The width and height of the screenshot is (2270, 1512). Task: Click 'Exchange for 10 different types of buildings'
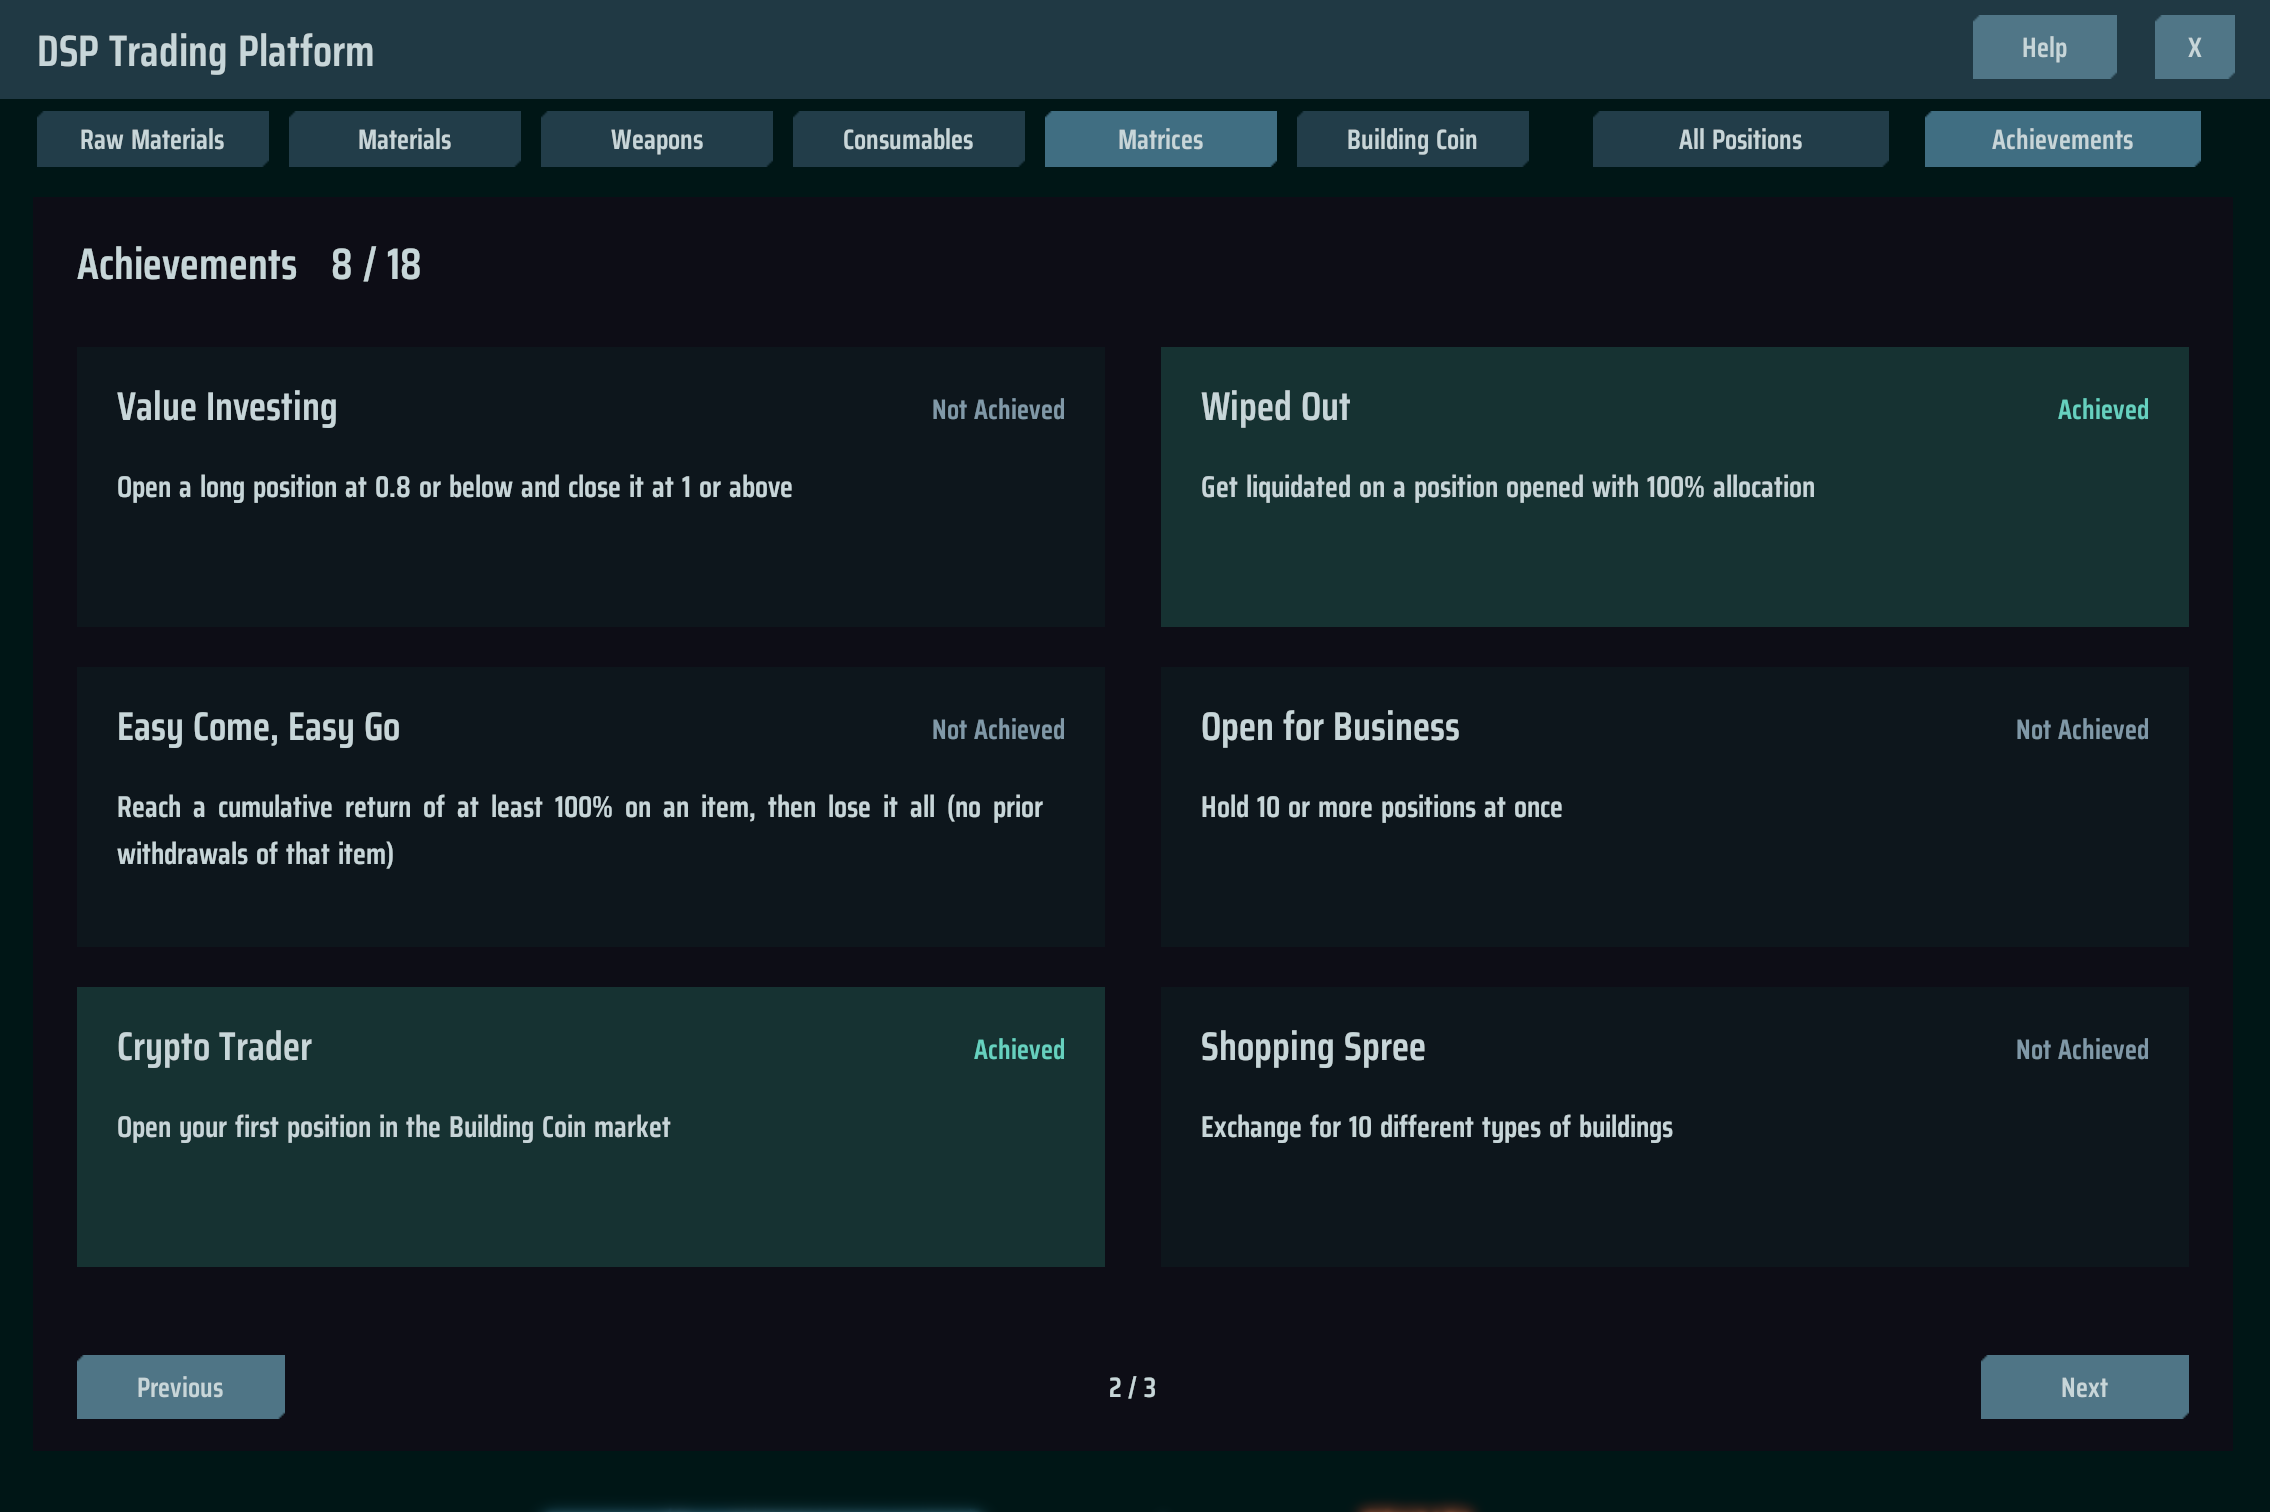pyautogui.click(x=1437, y=1128)
